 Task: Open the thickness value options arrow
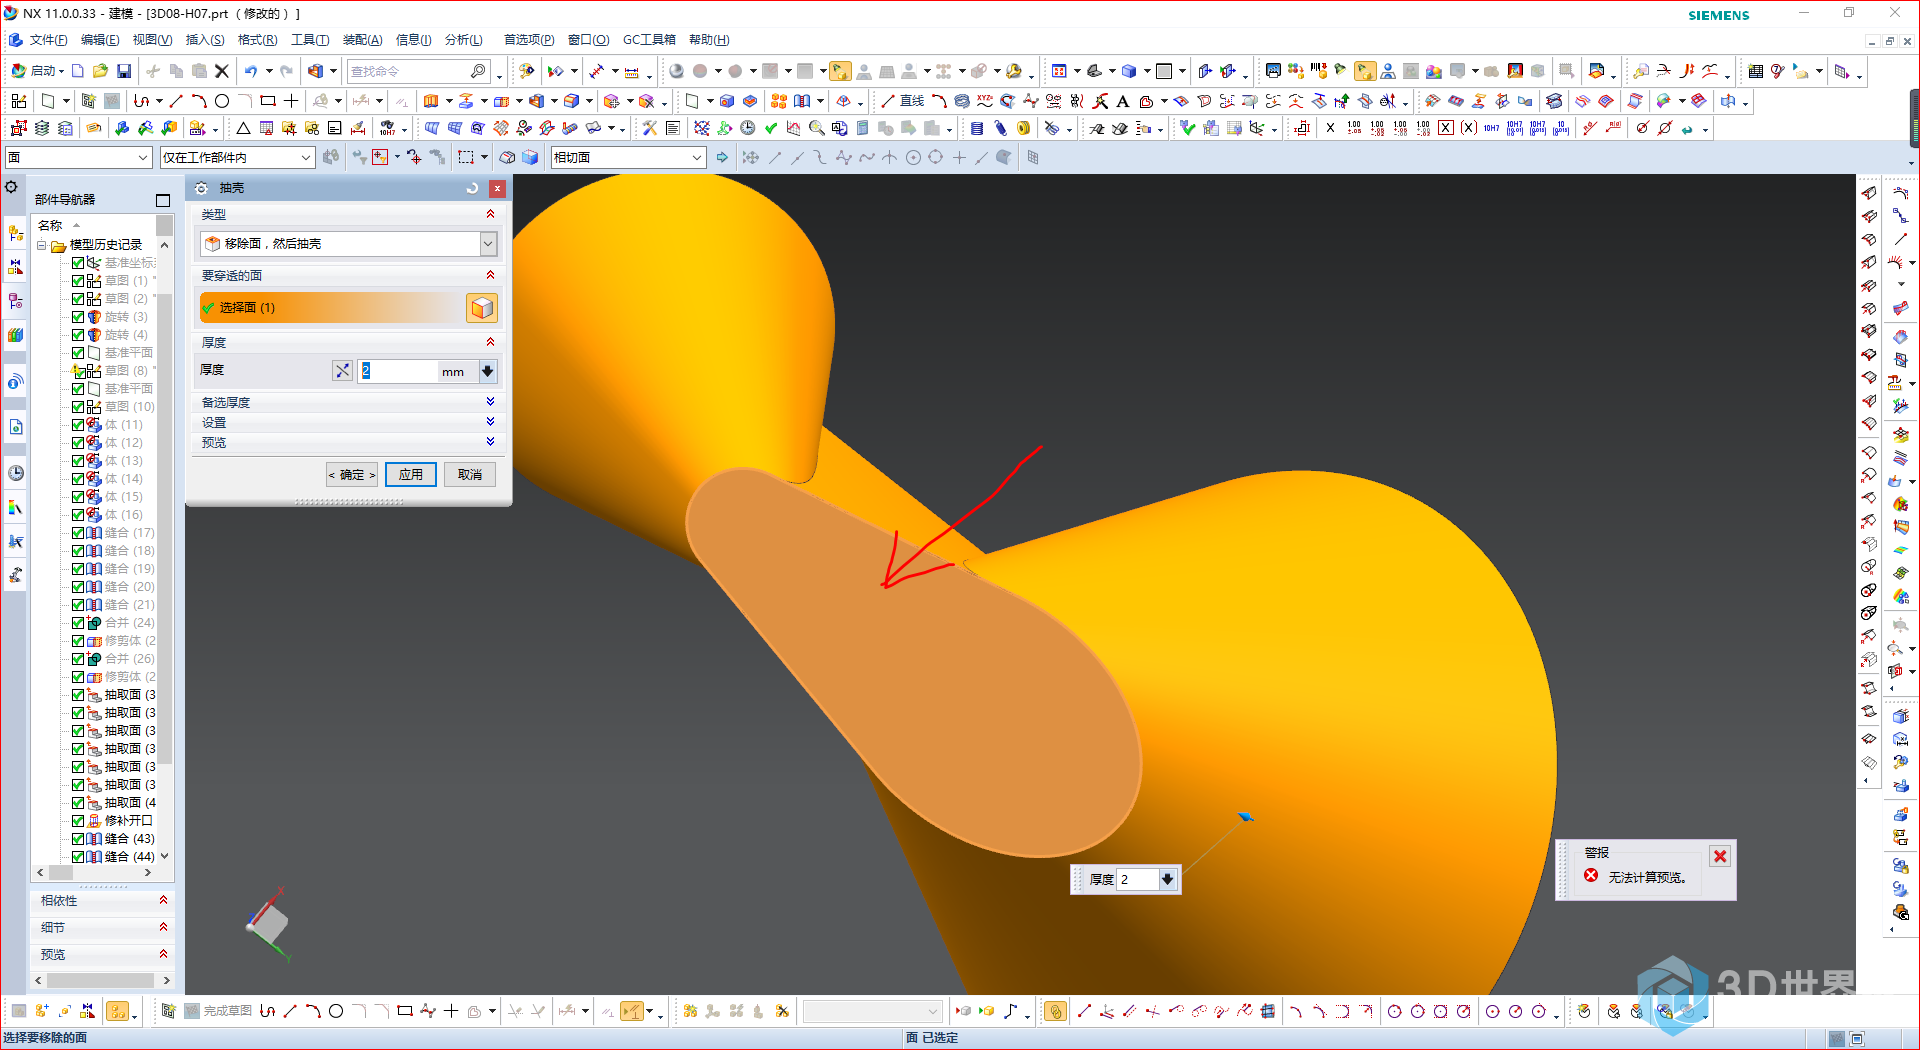coord(487,371)
